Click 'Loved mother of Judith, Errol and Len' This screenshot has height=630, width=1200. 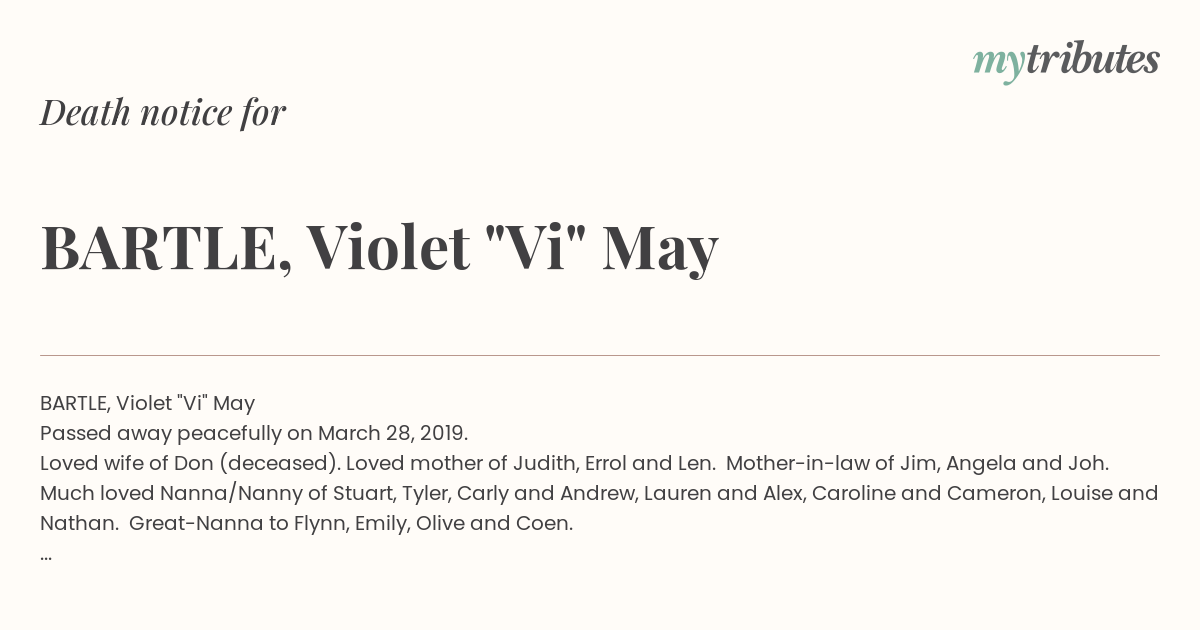coord(531,464)
